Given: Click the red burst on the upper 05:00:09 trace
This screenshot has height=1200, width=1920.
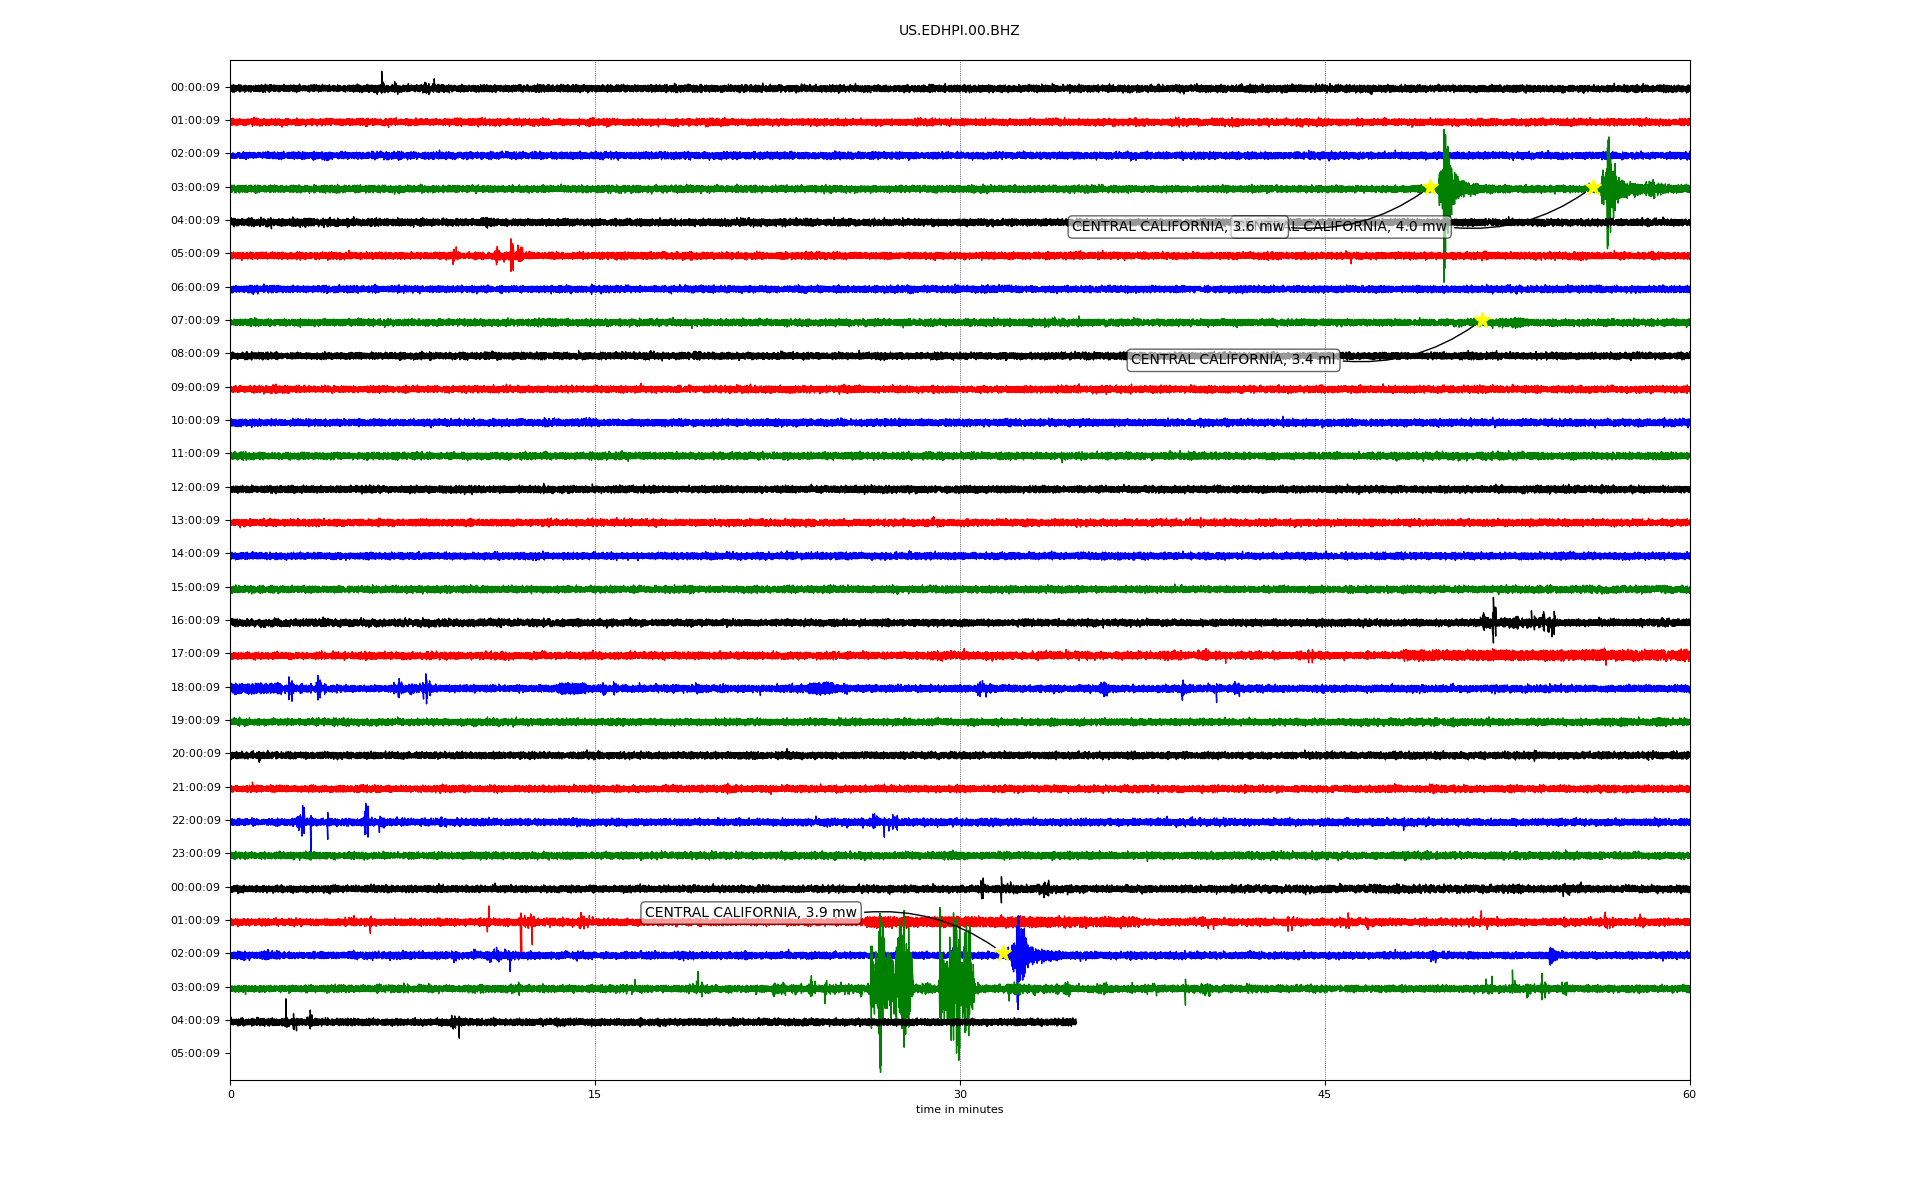Looking at the screenshot, I should click(x=510, y=255).
